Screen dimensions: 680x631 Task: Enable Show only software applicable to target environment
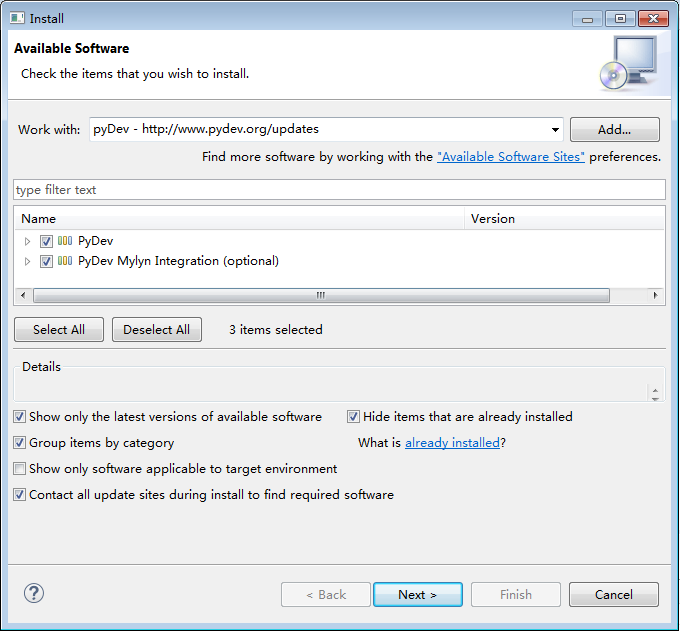[x=19, y=469]
